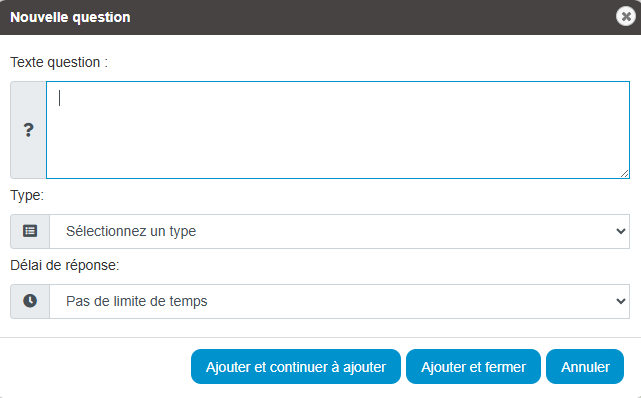
Task: Open the 'Pas de limite de temps' dropdown
Action: [339, 301]
